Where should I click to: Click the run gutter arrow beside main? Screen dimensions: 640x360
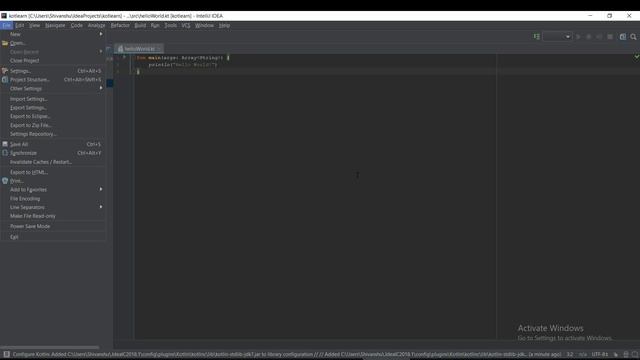click(x=124, y=57)
